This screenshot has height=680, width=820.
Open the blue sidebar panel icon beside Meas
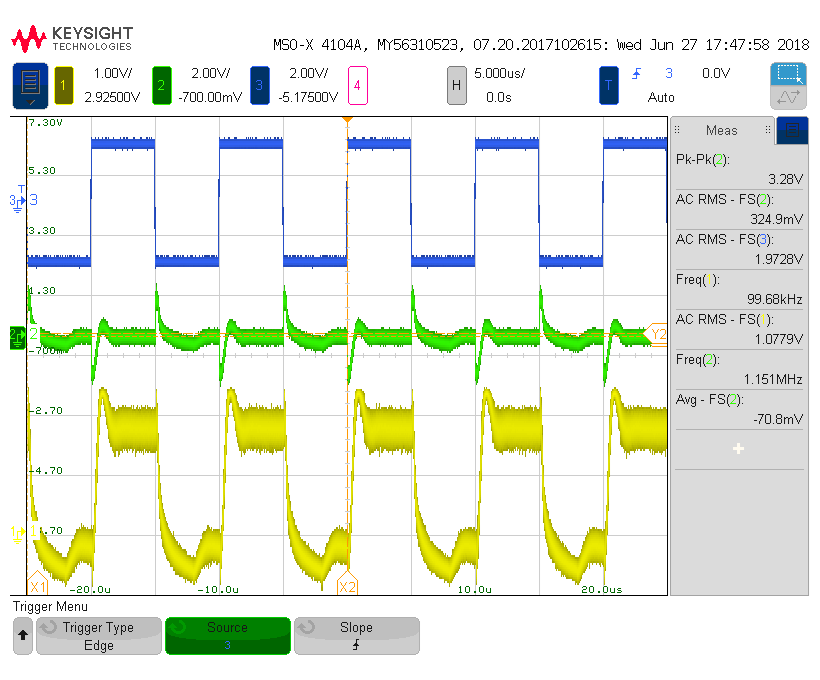tap(792, 130)
